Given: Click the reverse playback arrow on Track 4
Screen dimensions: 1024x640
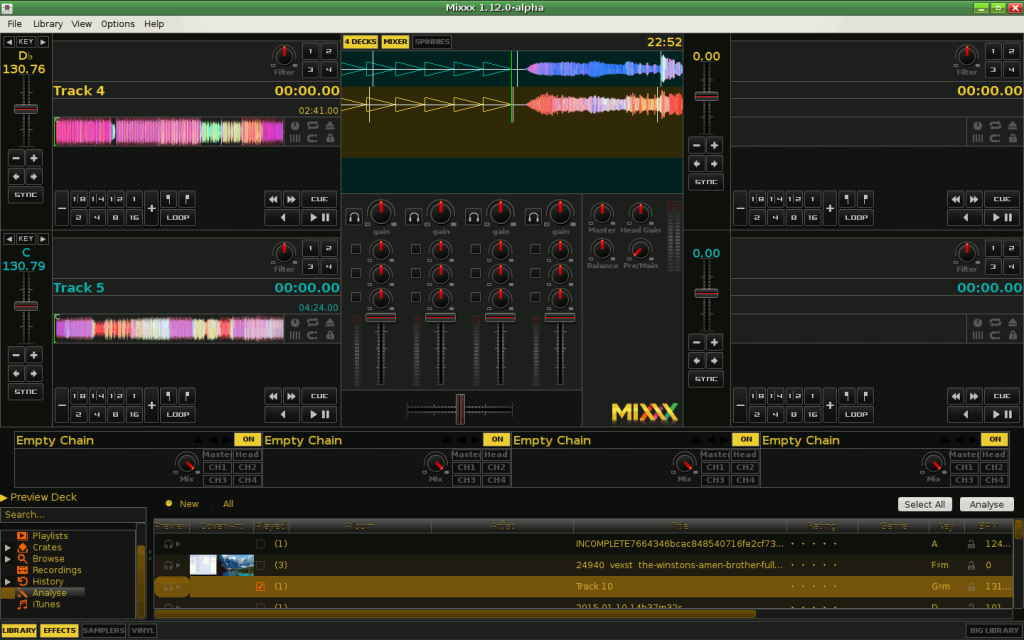Looking at the screenshot, I should (282, 217).
